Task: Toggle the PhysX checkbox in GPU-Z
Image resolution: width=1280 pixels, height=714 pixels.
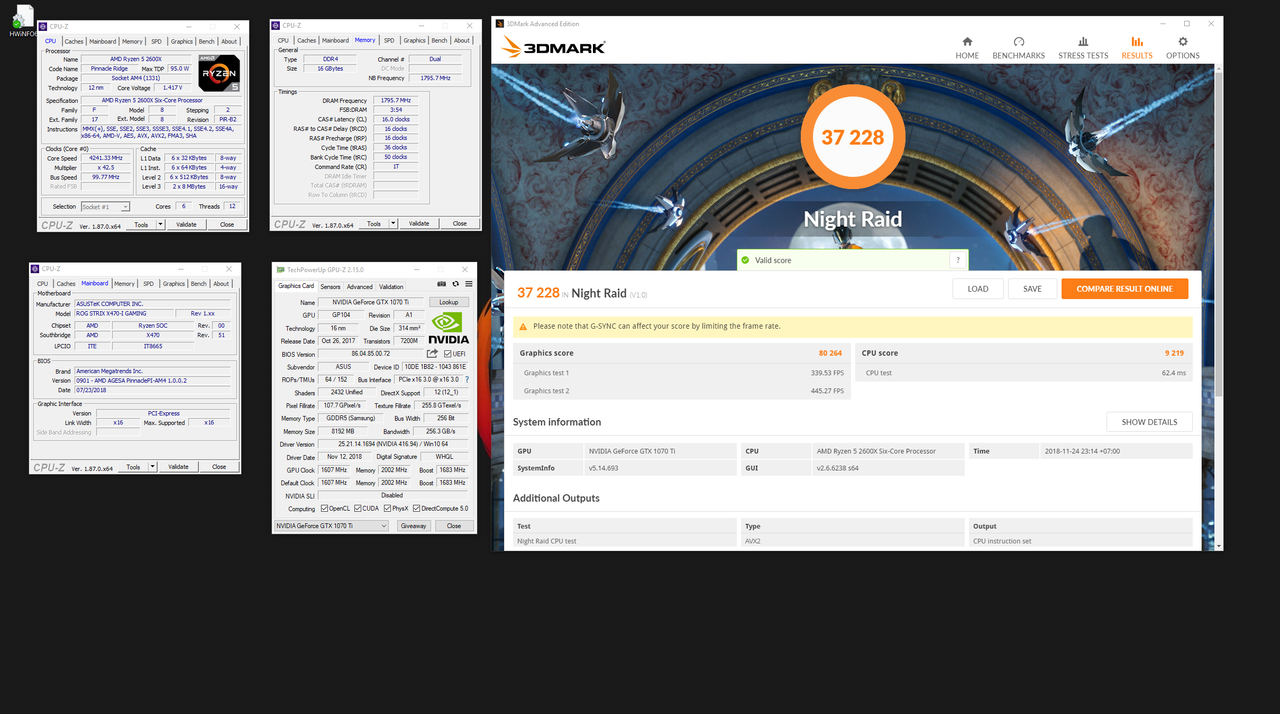Action: (386, 508)
